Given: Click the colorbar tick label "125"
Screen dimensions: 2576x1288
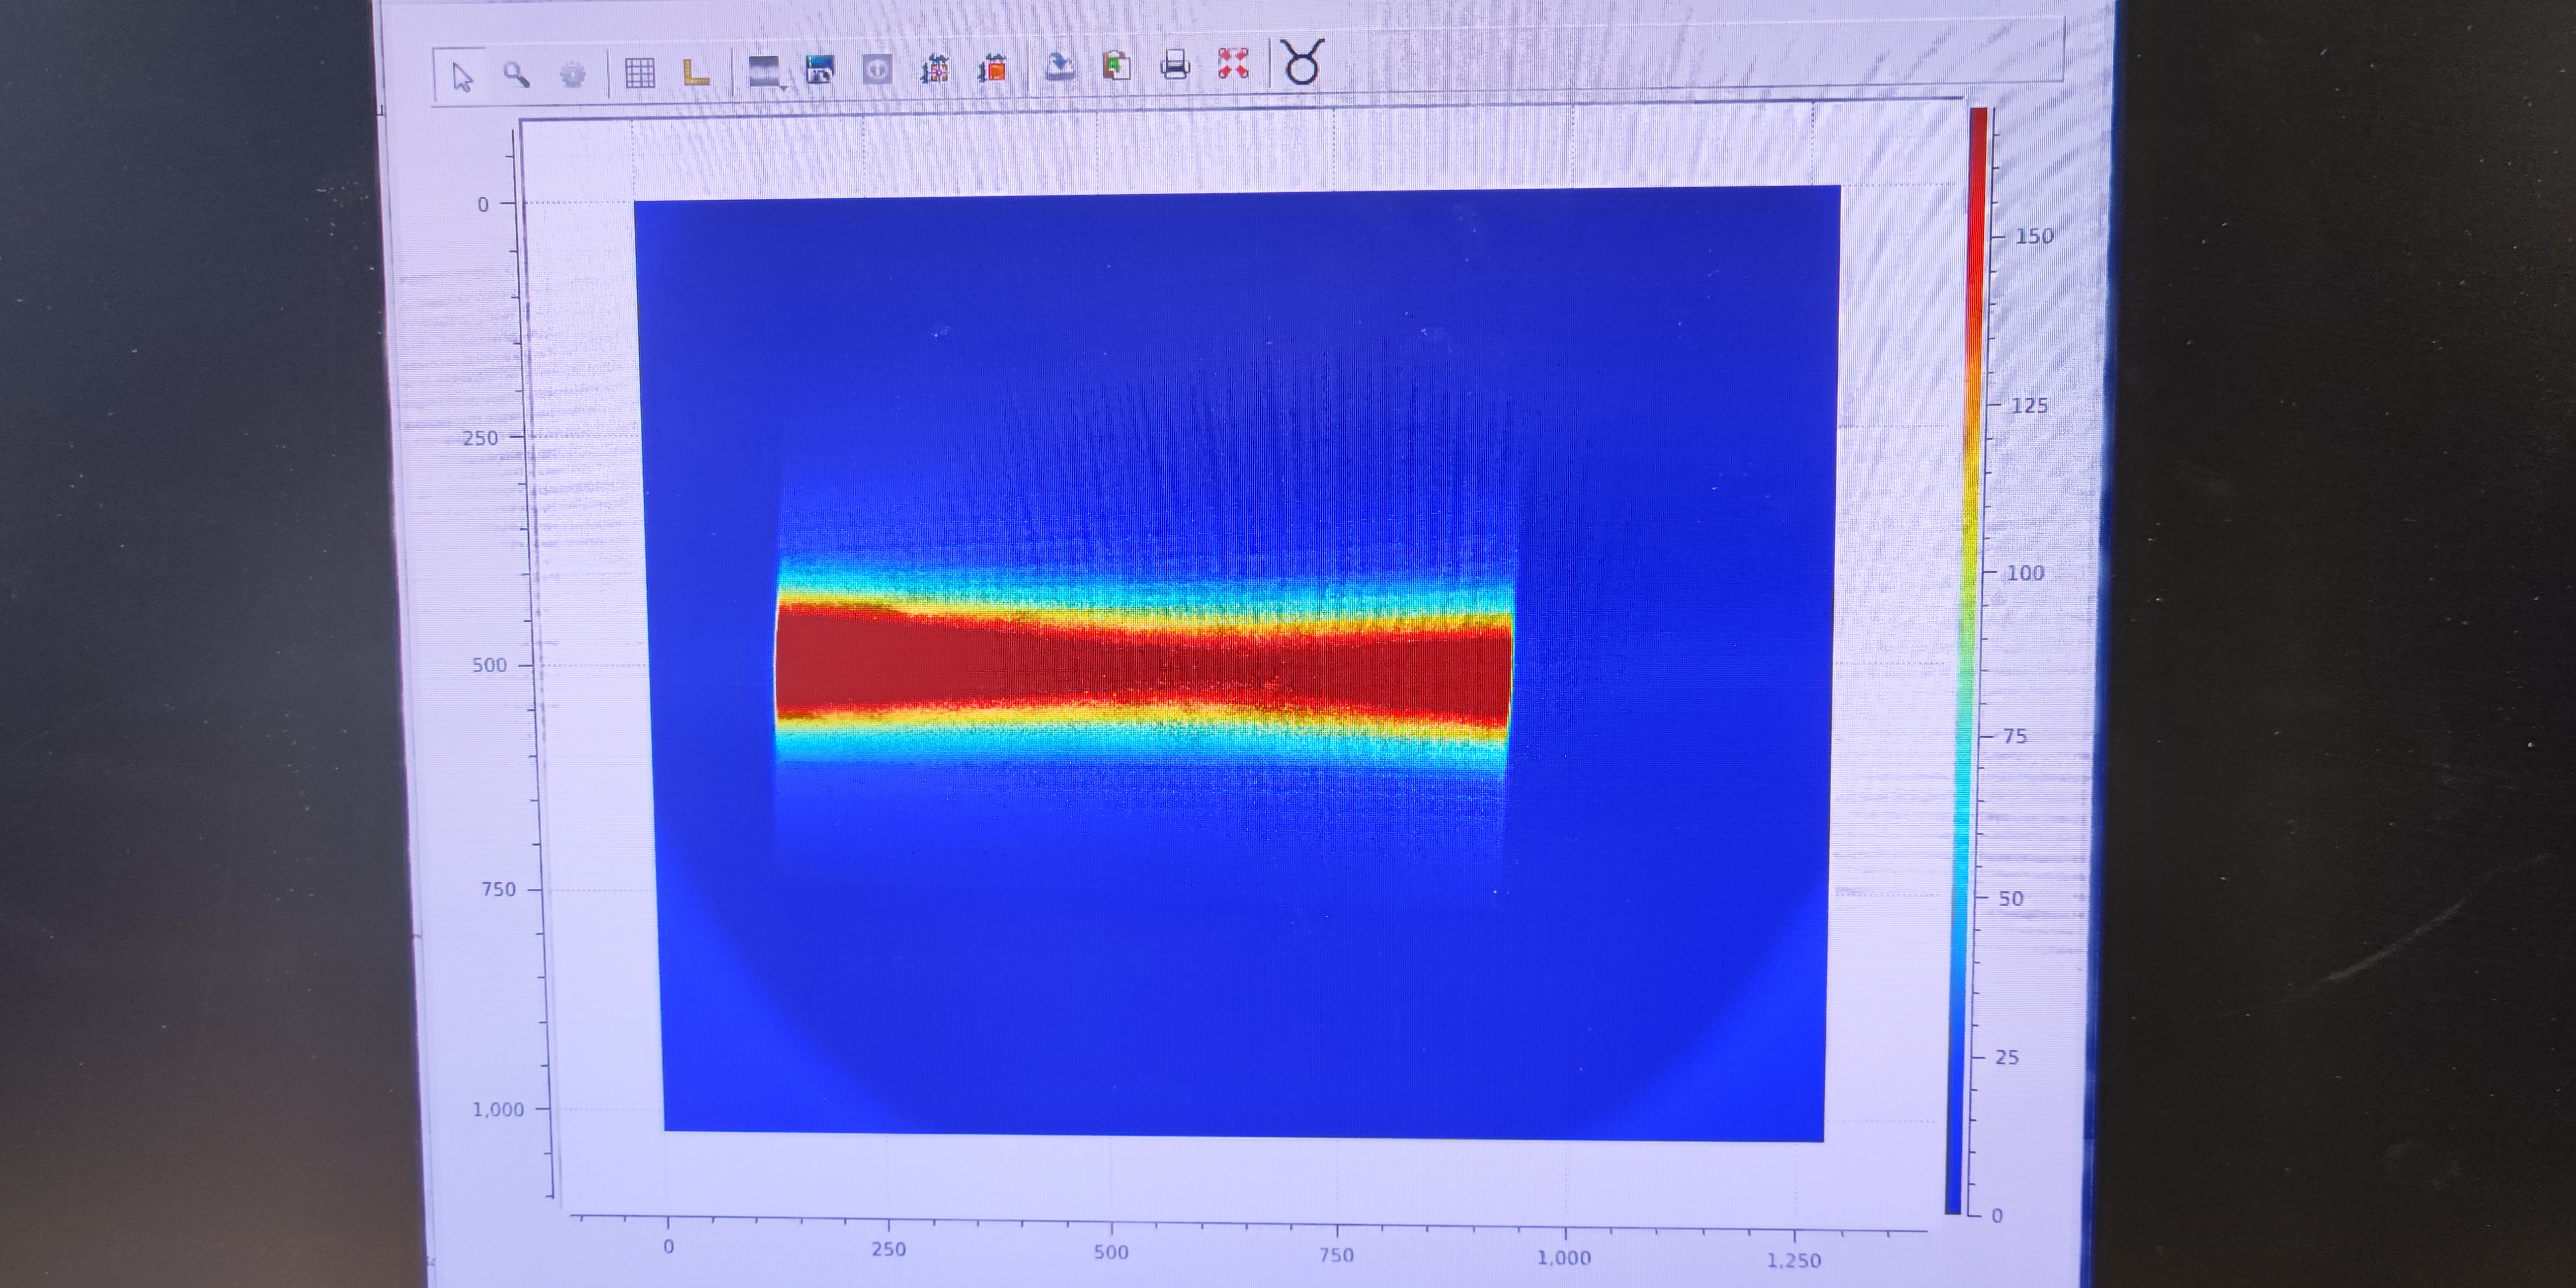Looking at the screenshot, I should pos(2029,405).
